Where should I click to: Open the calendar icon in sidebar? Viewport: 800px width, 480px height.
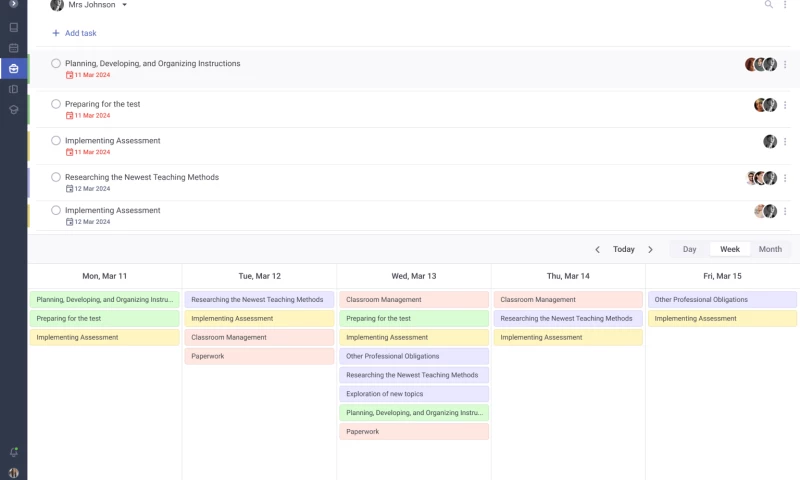14,48
